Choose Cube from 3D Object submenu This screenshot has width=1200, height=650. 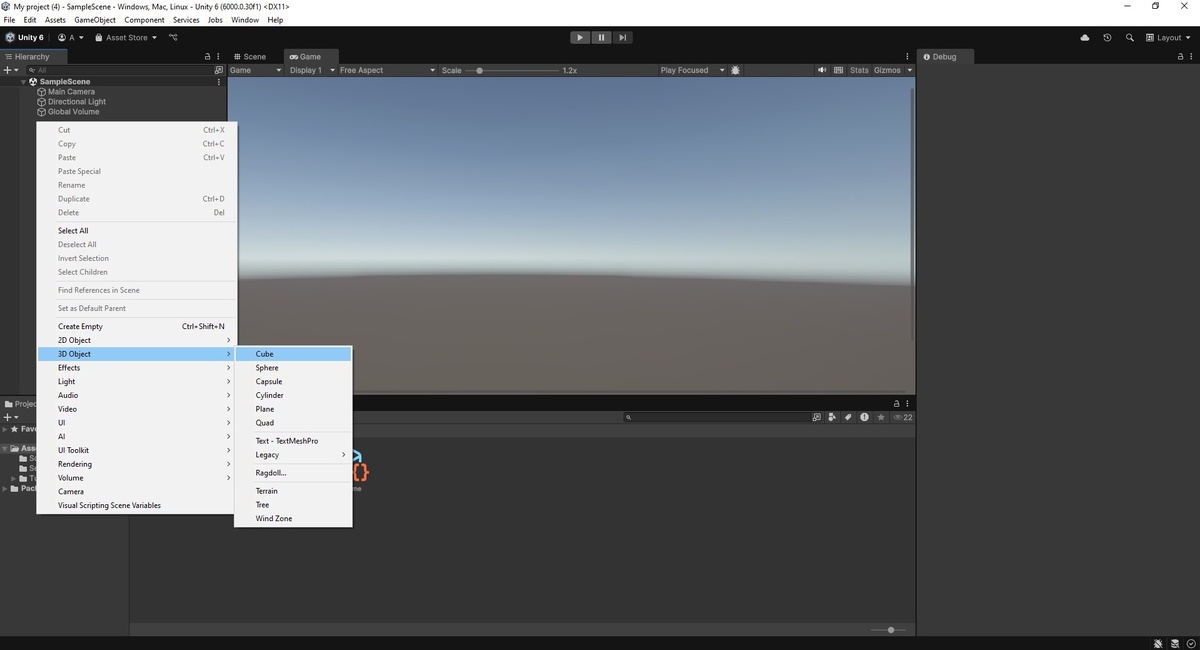pyautogui.click(x=293, y=354)
